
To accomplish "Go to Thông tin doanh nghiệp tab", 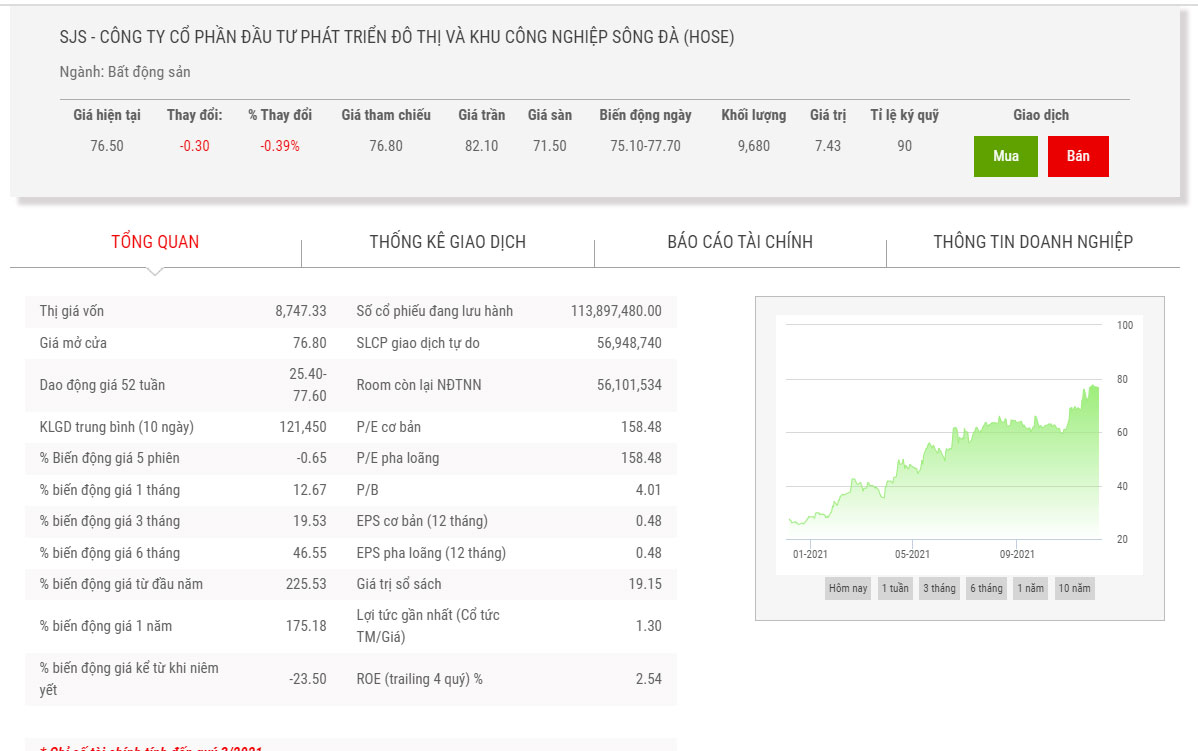I will click(x=1033, y=242).
